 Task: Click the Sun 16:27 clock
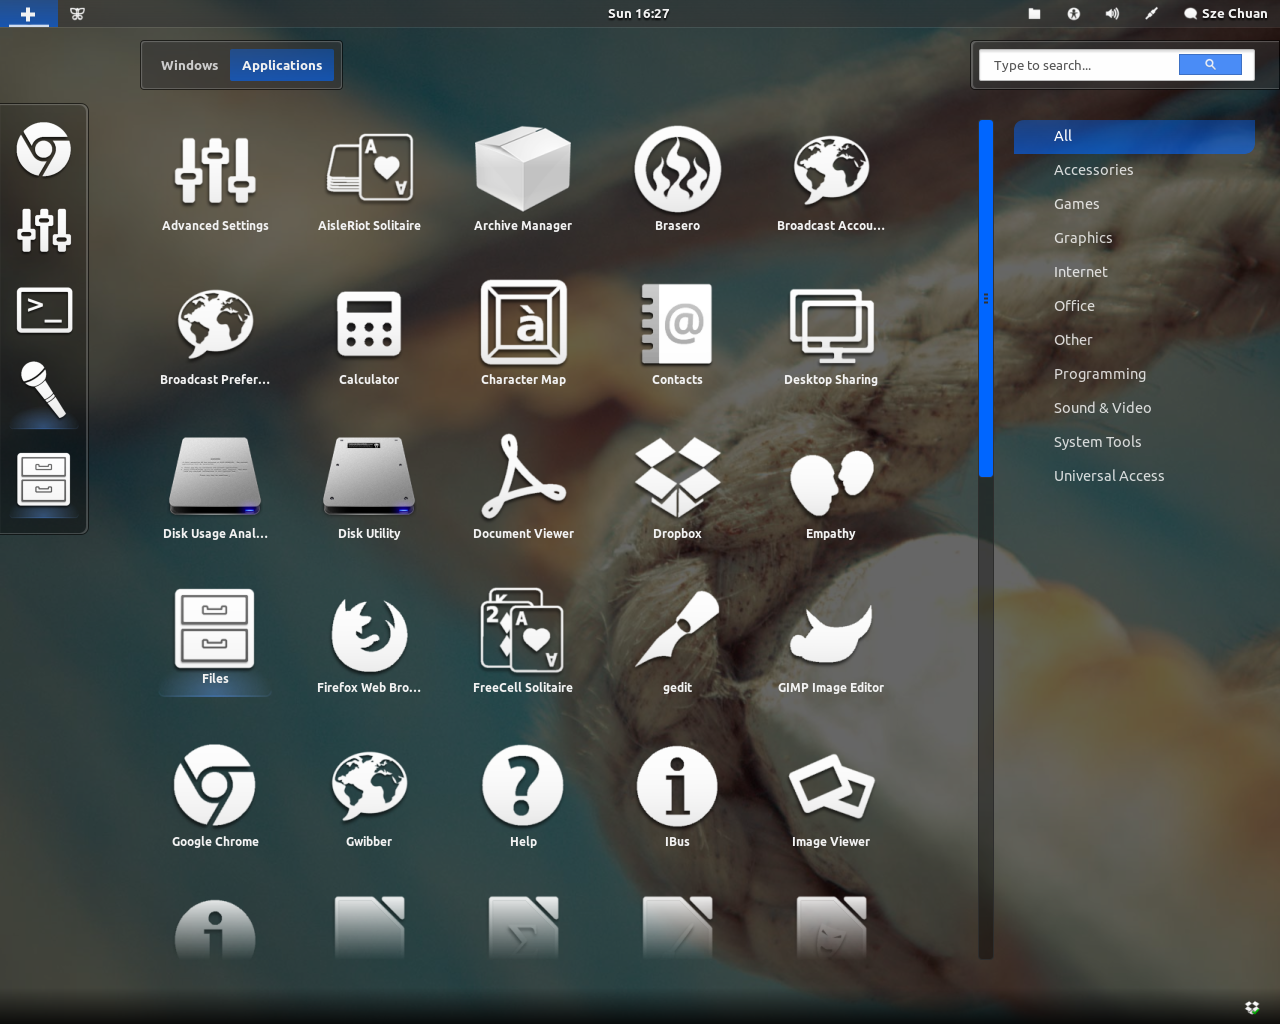tap(638, 14)
